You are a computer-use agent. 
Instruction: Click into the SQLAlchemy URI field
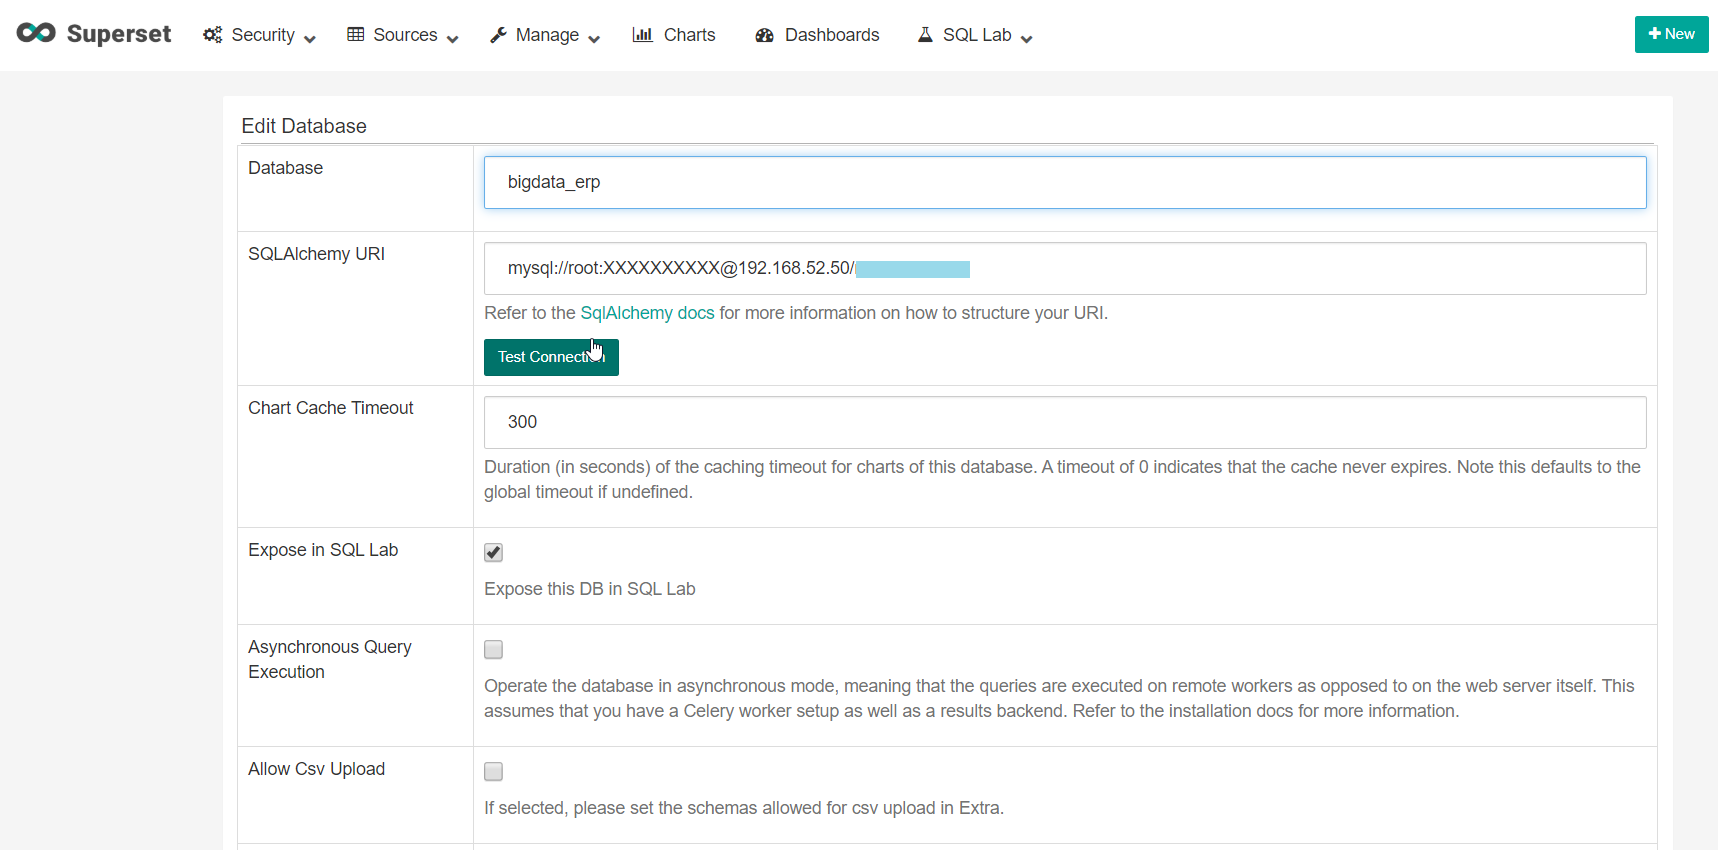coord(1065,268)
